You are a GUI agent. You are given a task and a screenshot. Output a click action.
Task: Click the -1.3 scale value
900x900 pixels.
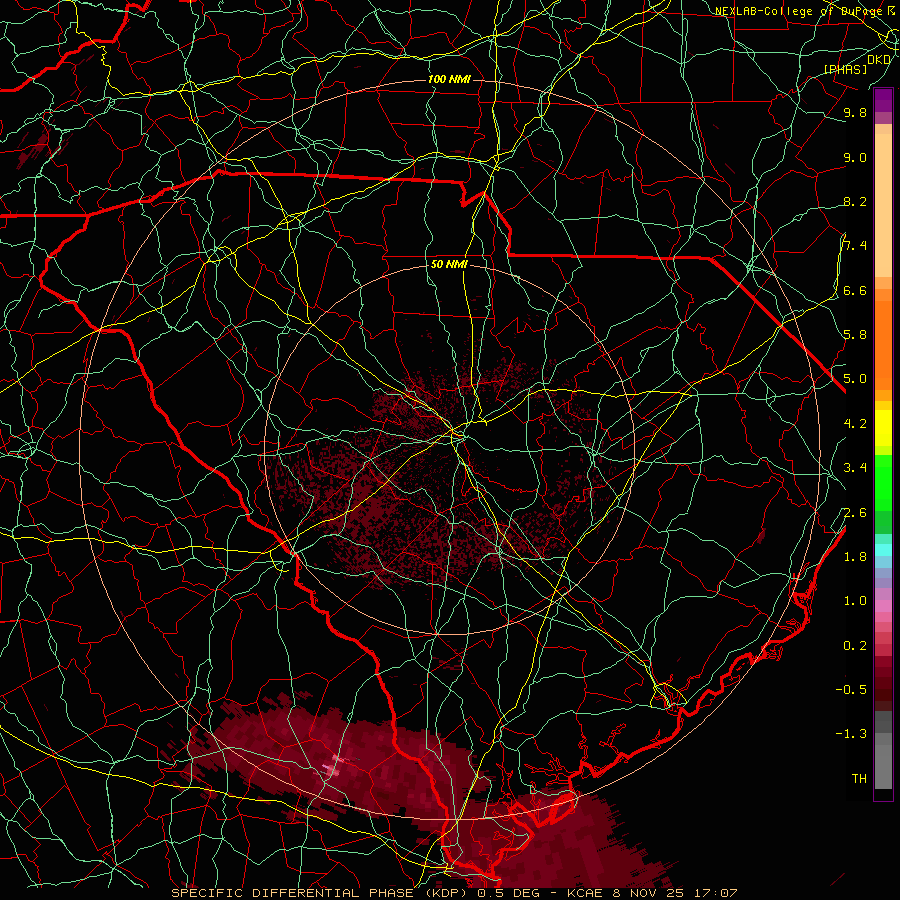851,734
